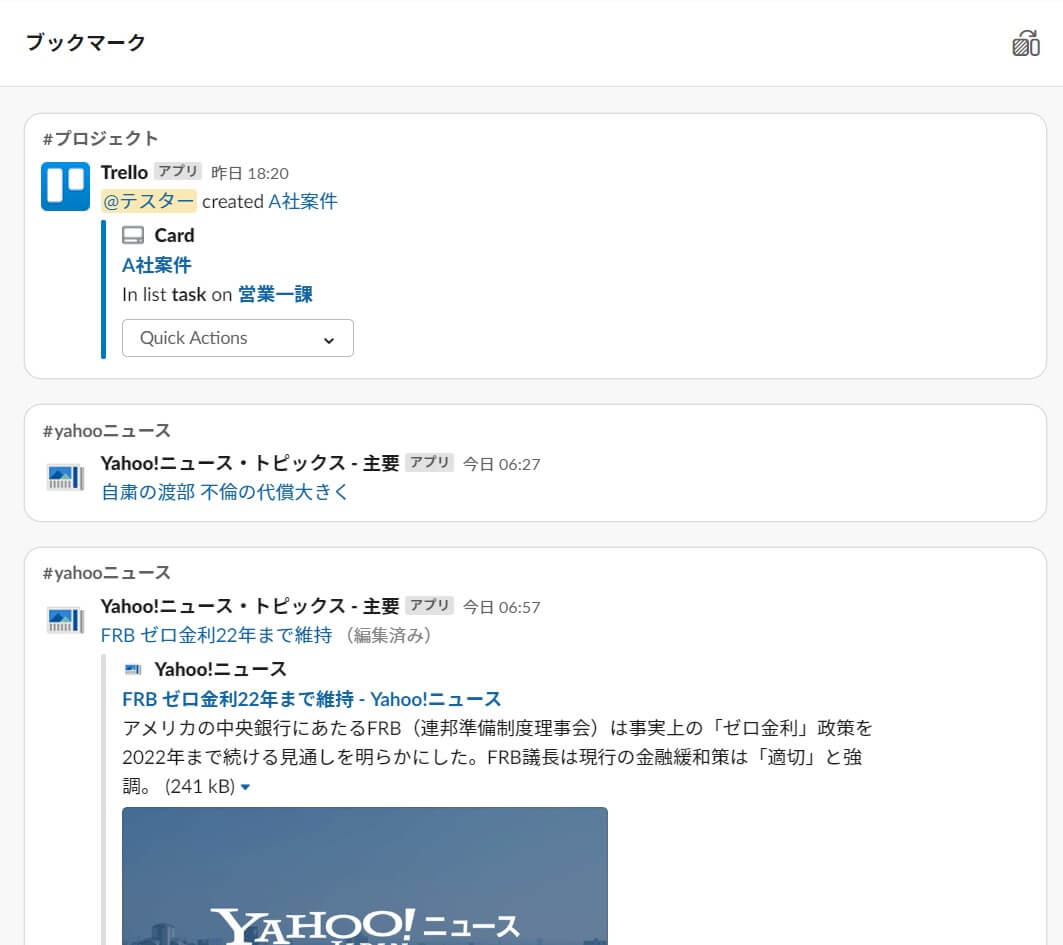1063x945 pixels.
Task: Click the Trello sender name
Action: (124, 172)
